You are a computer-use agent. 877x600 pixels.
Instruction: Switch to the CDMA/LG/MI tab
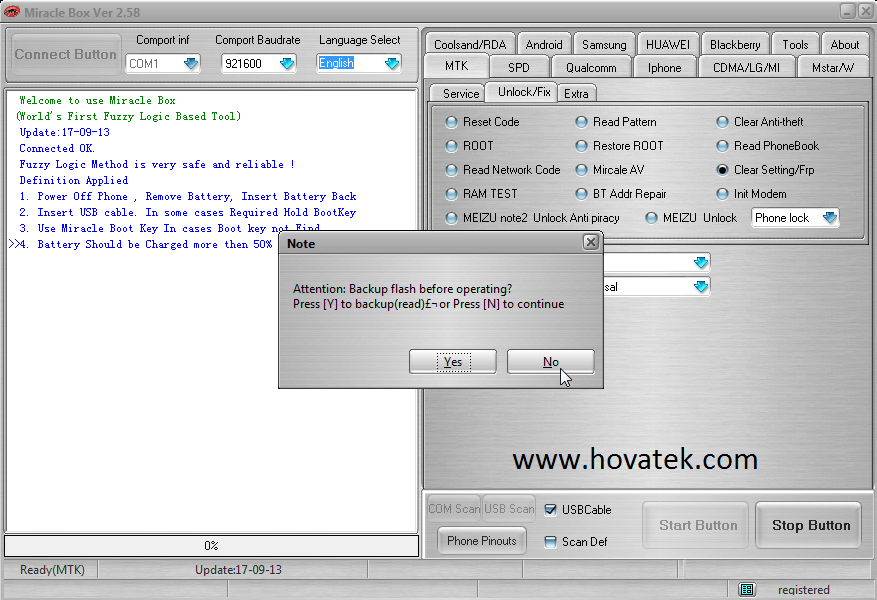click(x=746, y=68)
